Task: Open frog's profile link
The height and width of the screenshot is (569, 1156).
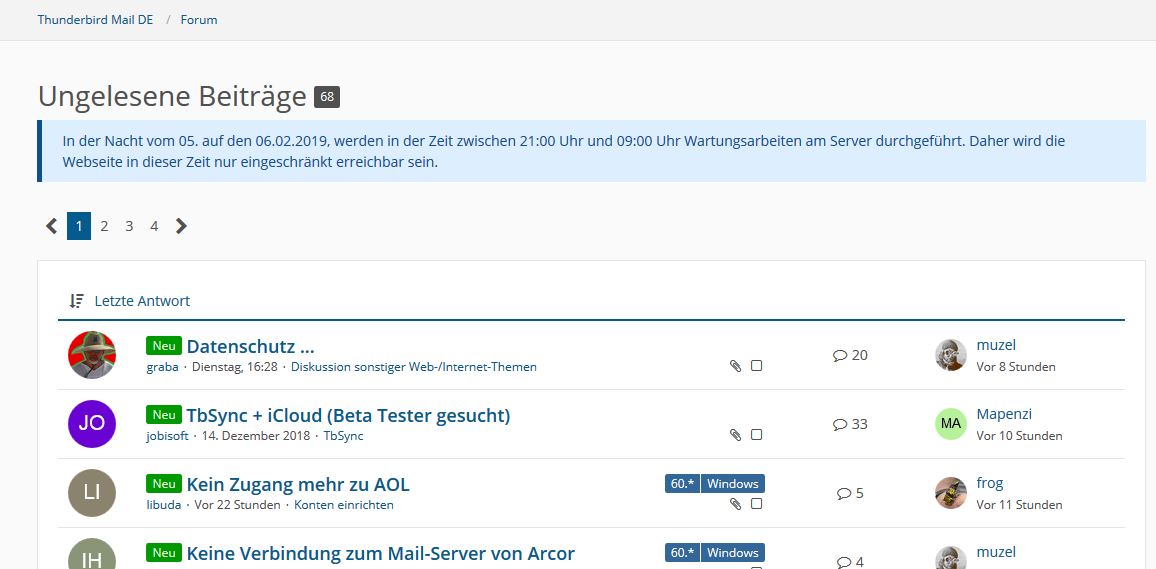Action: 989,484
